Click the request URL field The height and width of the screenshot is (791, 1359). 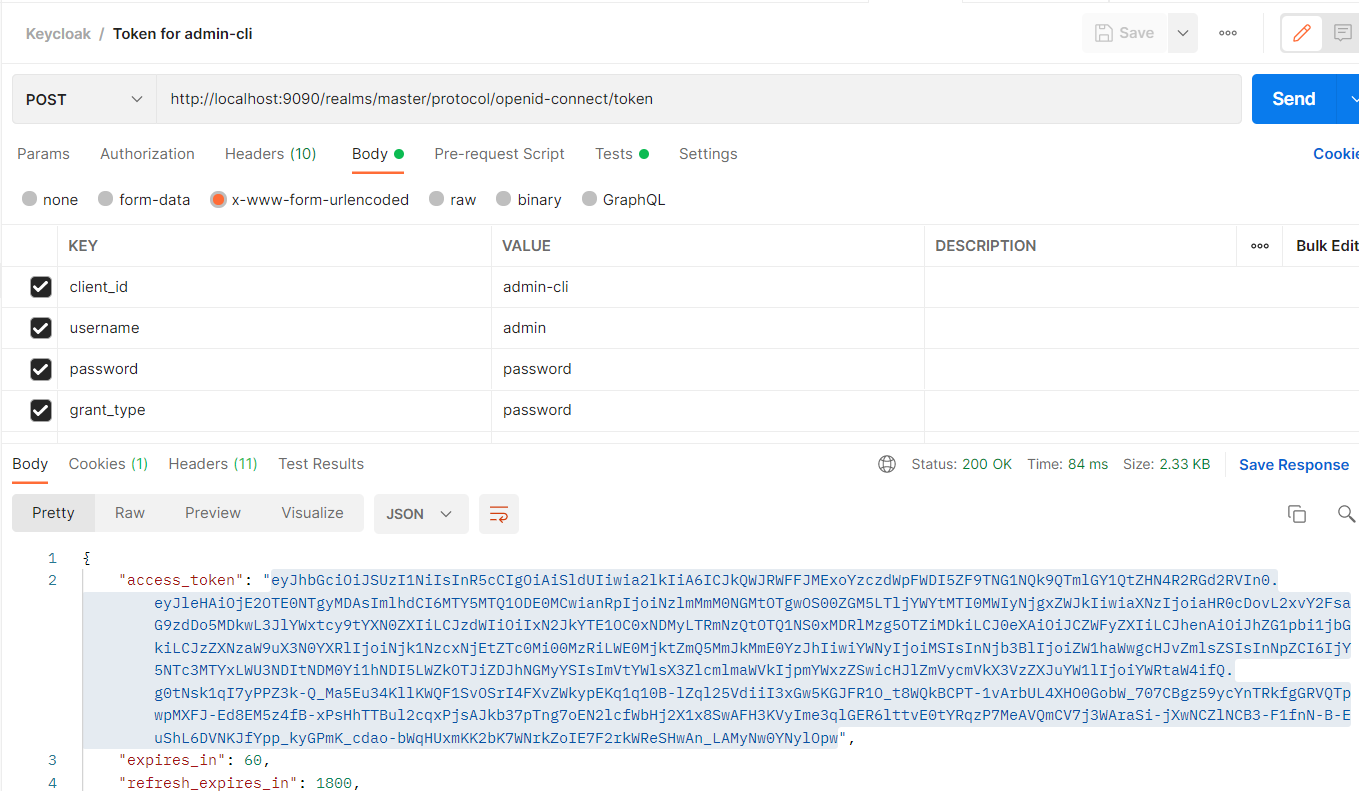pos(699,99)
